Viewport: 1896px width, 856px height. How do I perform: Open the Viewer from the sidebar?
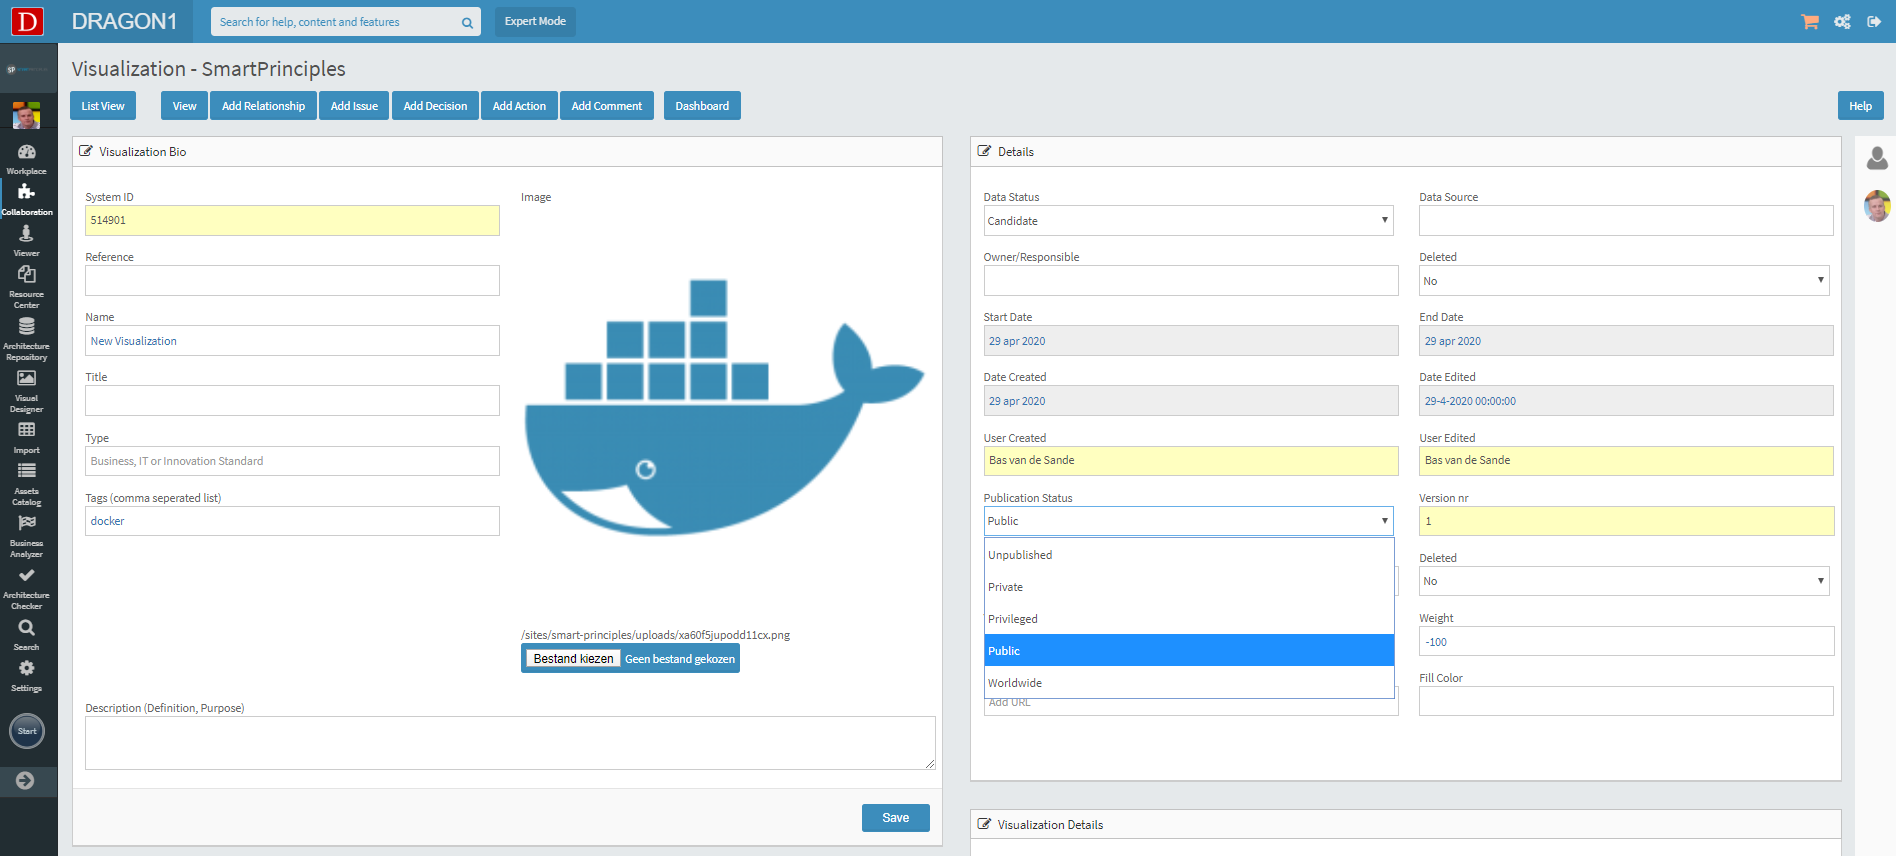pos(27,234)
